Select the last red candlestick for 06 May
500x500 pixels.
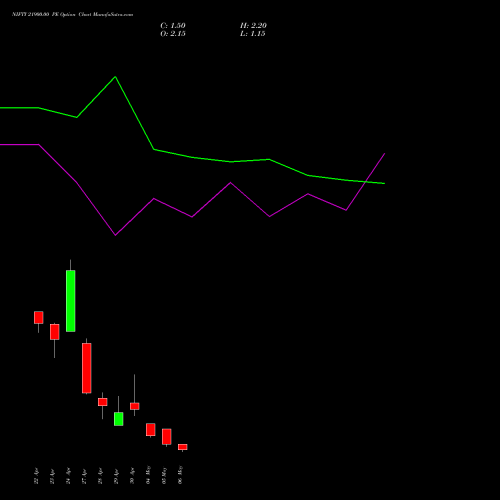(183, 447)
